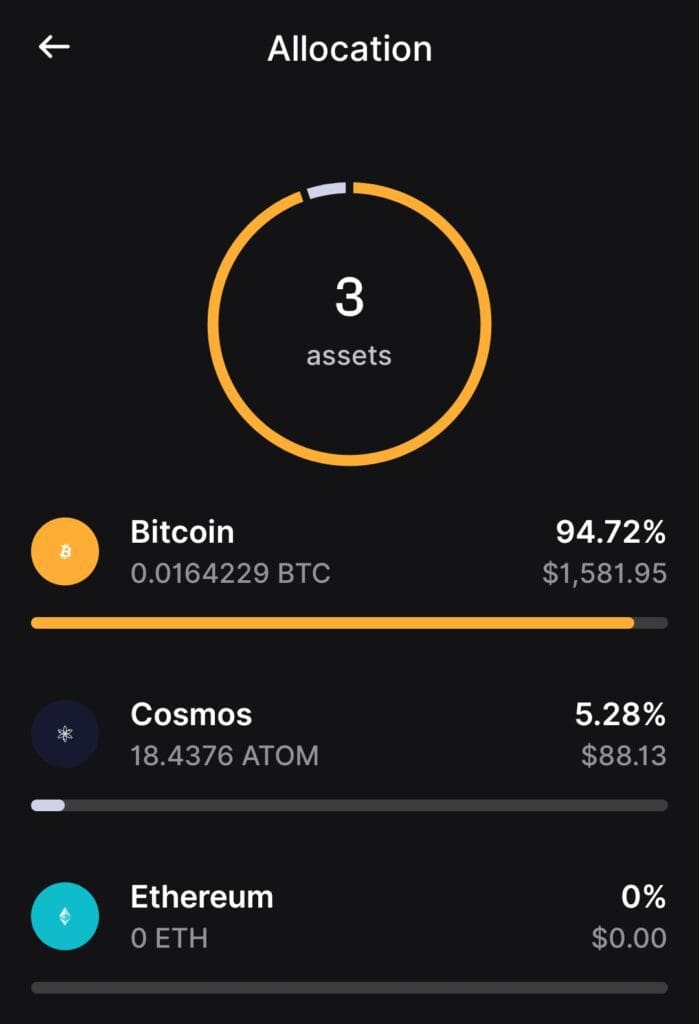Open the Cosmos asset details
Viewport: 699px width, 1024px height.
(350, 734)
